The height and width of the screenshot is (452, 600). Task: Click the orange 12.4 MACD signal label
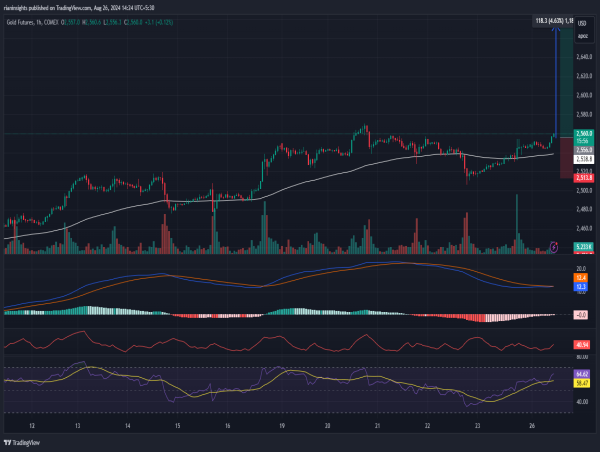pos(581,278)
